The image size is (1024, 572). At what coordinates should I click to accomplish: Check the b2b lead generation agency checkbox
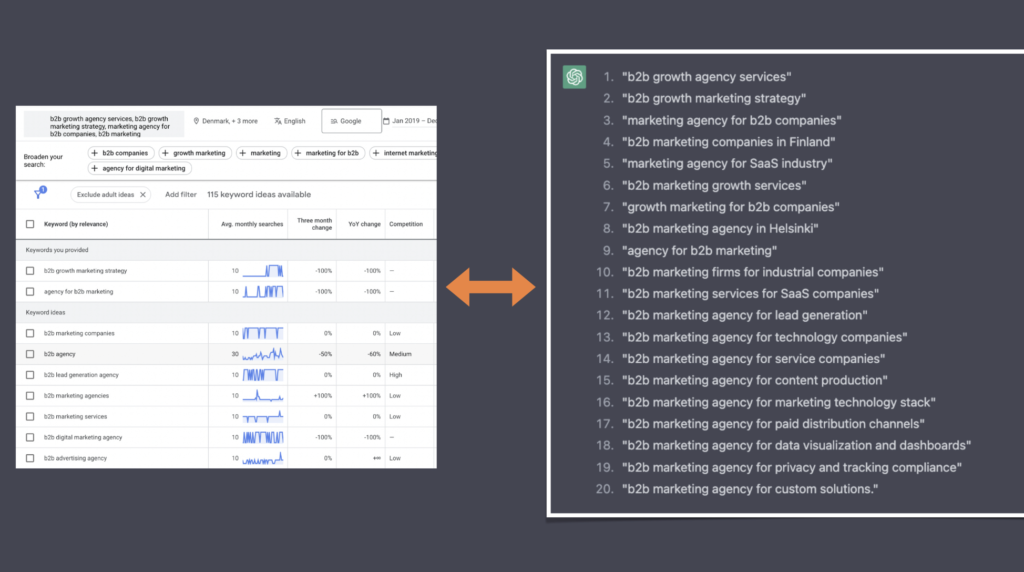pos(30,375)
